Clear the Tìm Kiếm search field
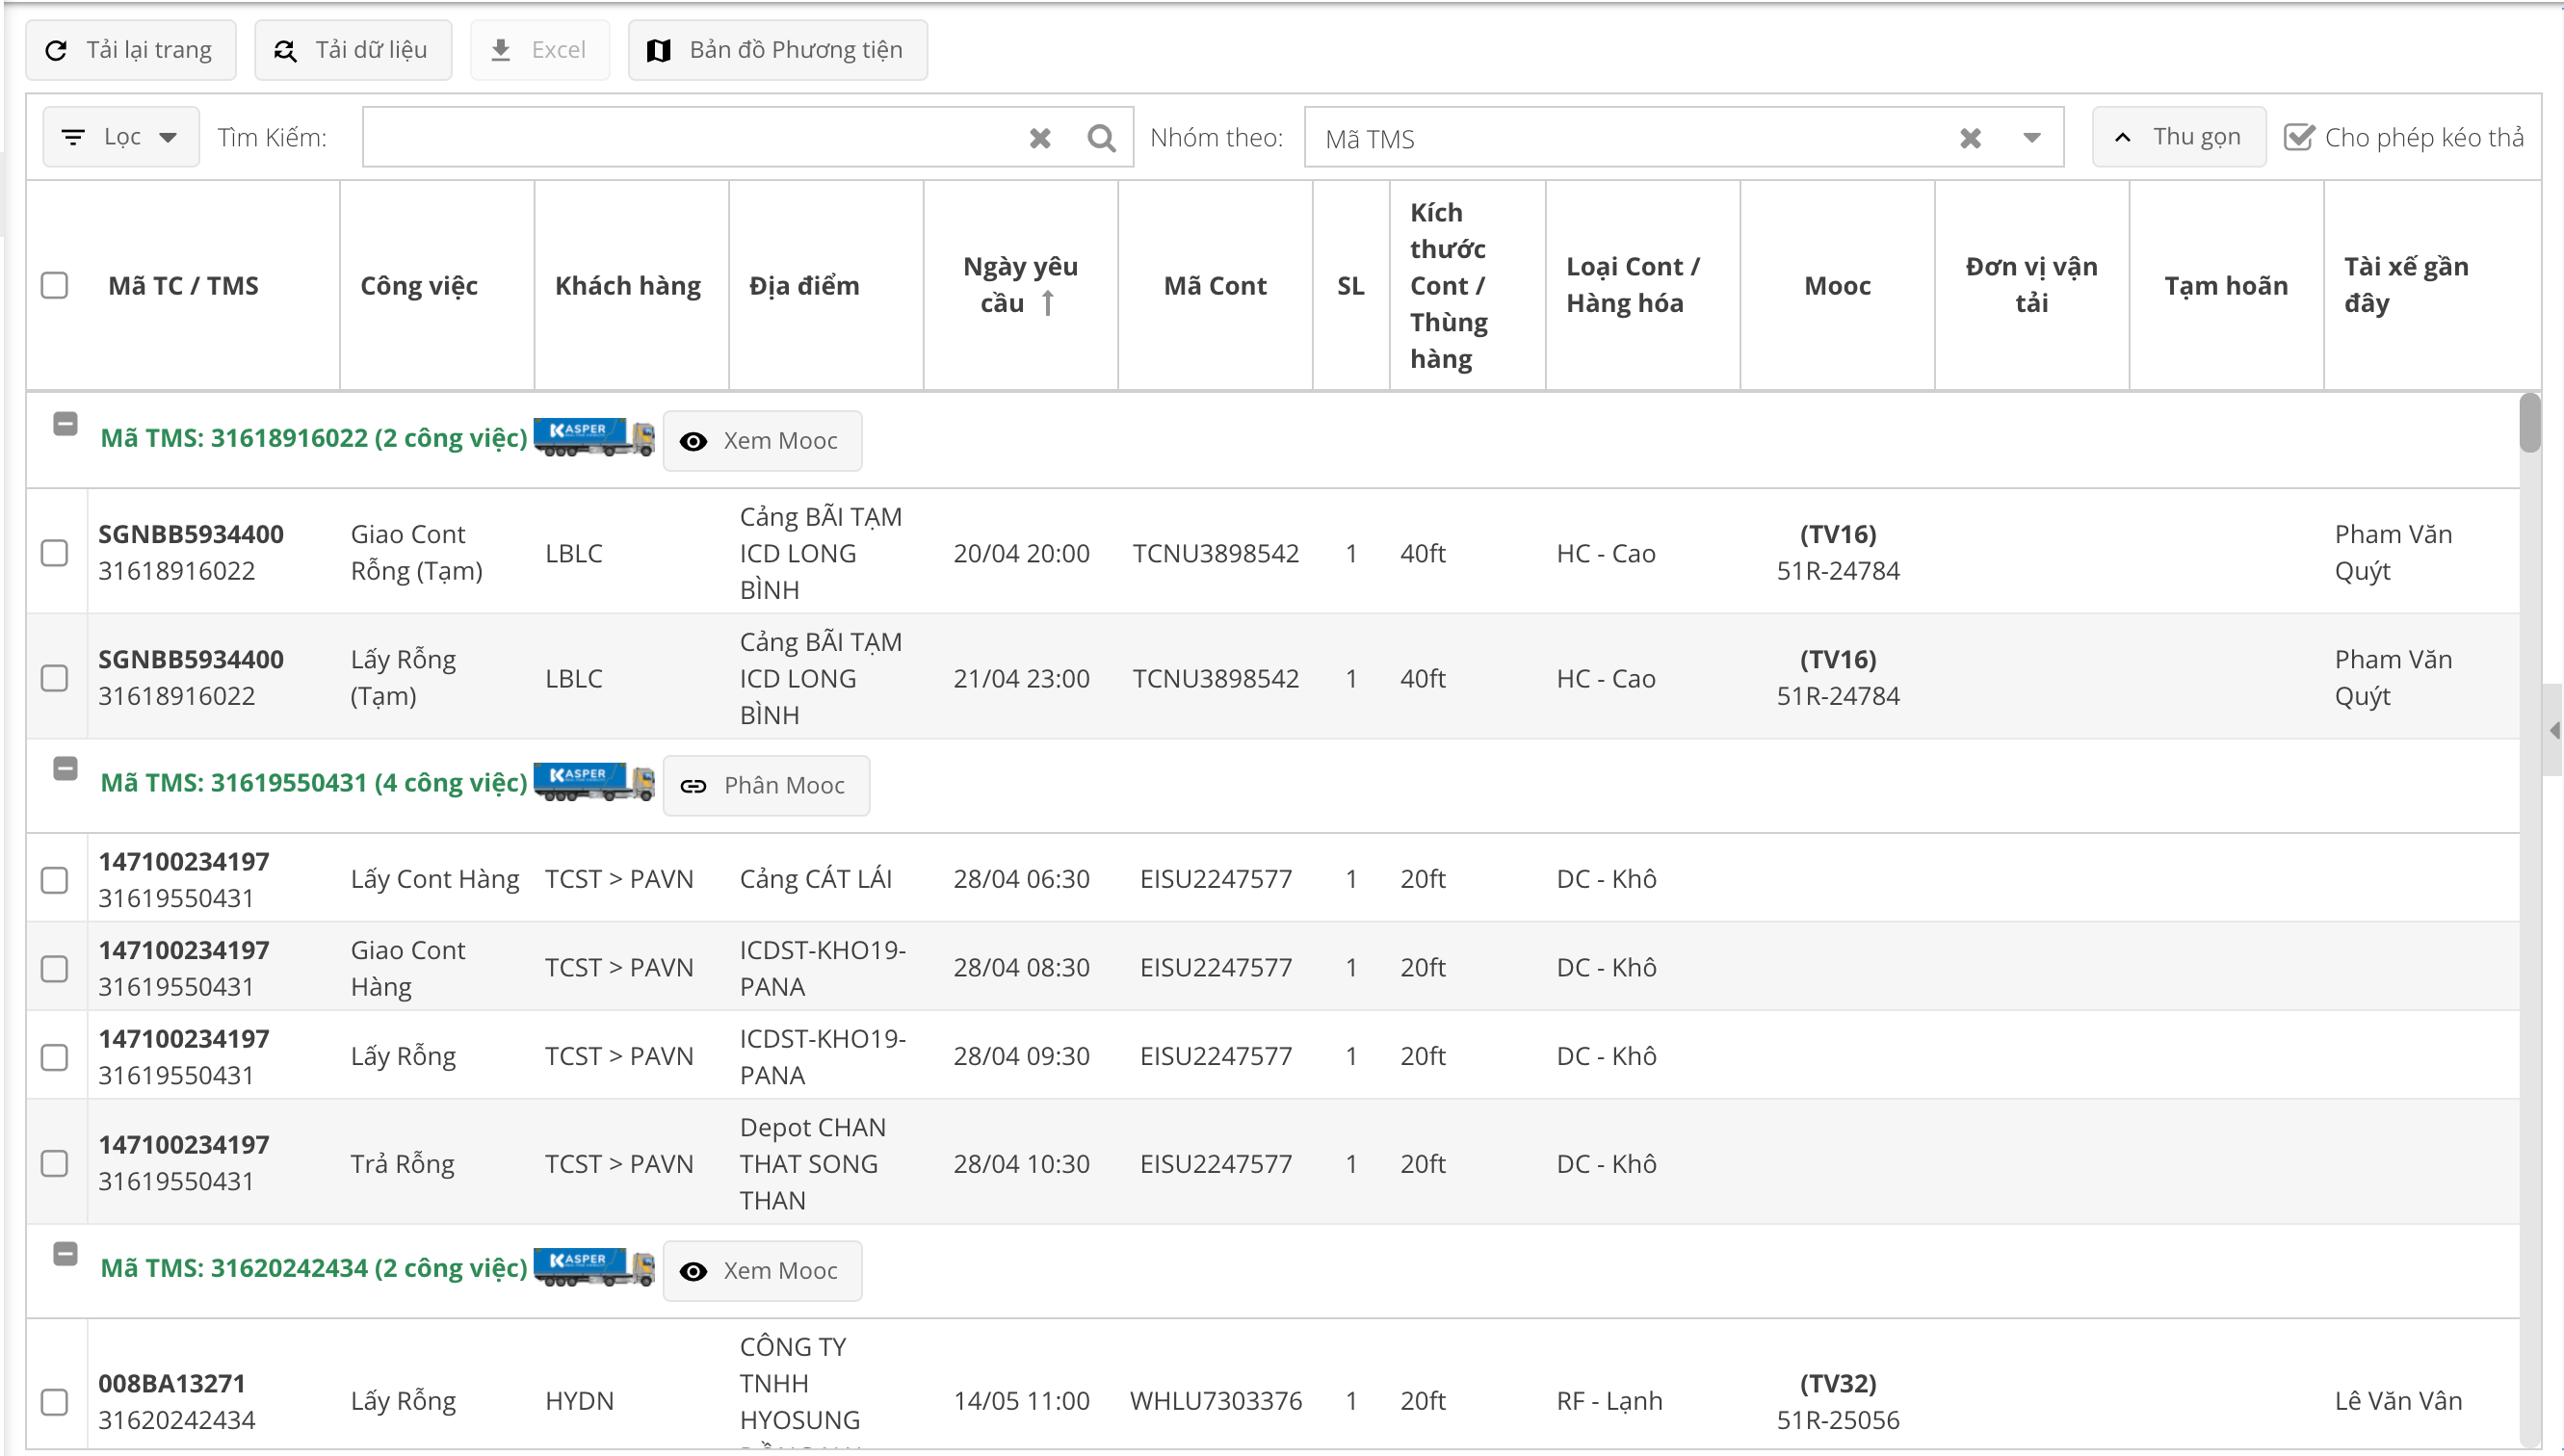This screenshot has width=2564, height=1456. pyautogui.click(x=1040, y=138)
